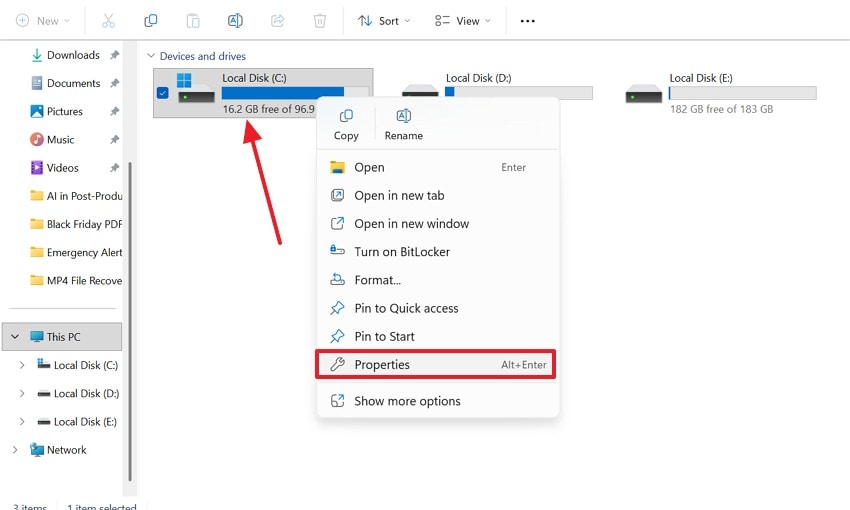850x510 pixels.
Task: Open Properties from the context menu
Action: pos(436,365)
